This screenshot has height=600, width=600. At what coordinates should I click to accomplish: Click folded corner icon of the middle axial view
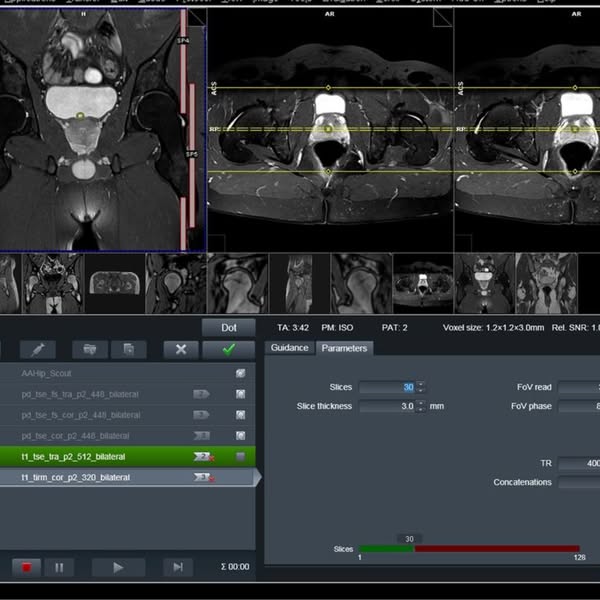pyautogui.click(x=442, y=18)
